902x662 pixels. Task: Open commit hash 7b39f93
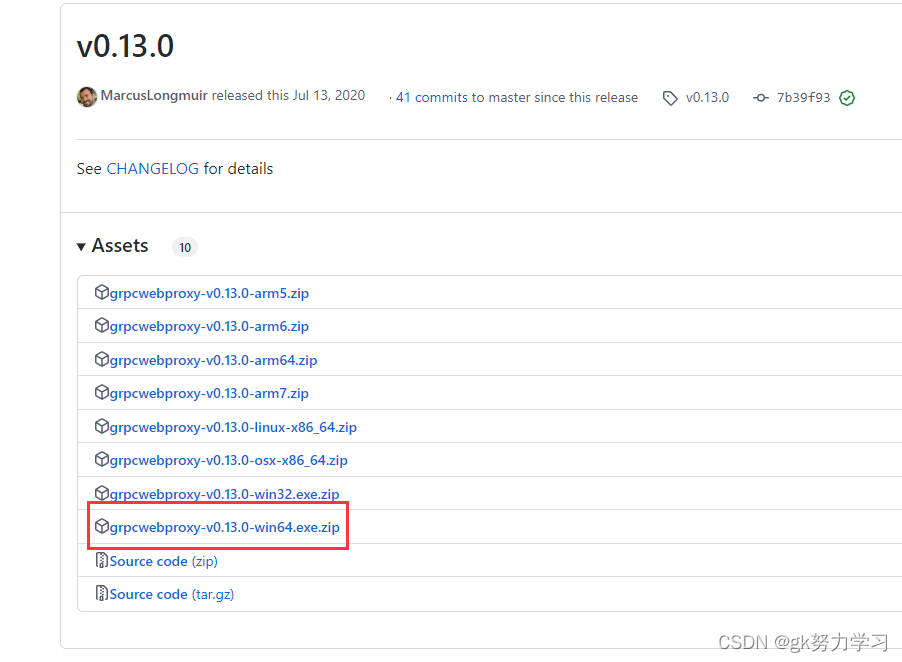(x=803, y=98)
